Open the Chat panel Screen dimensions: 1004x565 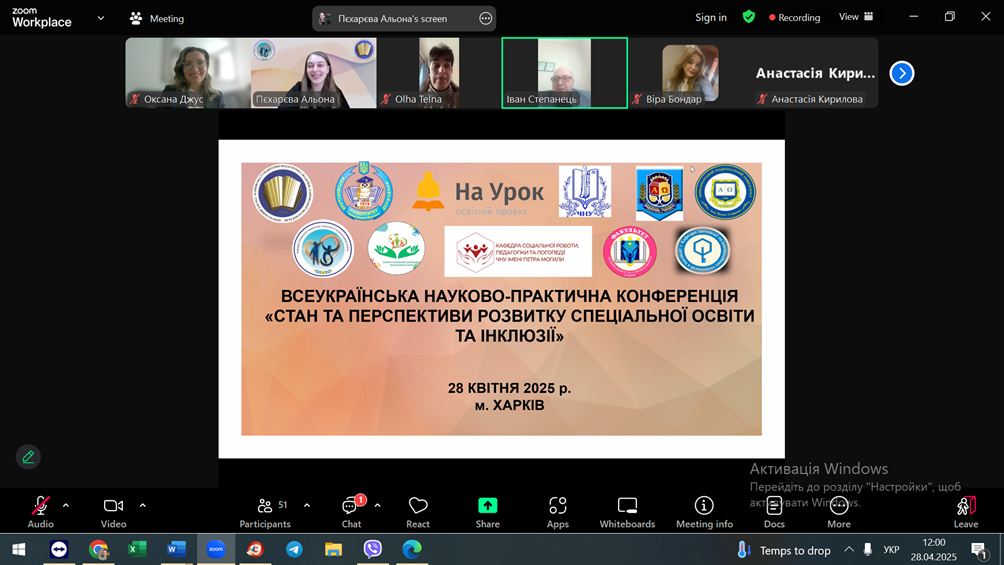[352, 512]
